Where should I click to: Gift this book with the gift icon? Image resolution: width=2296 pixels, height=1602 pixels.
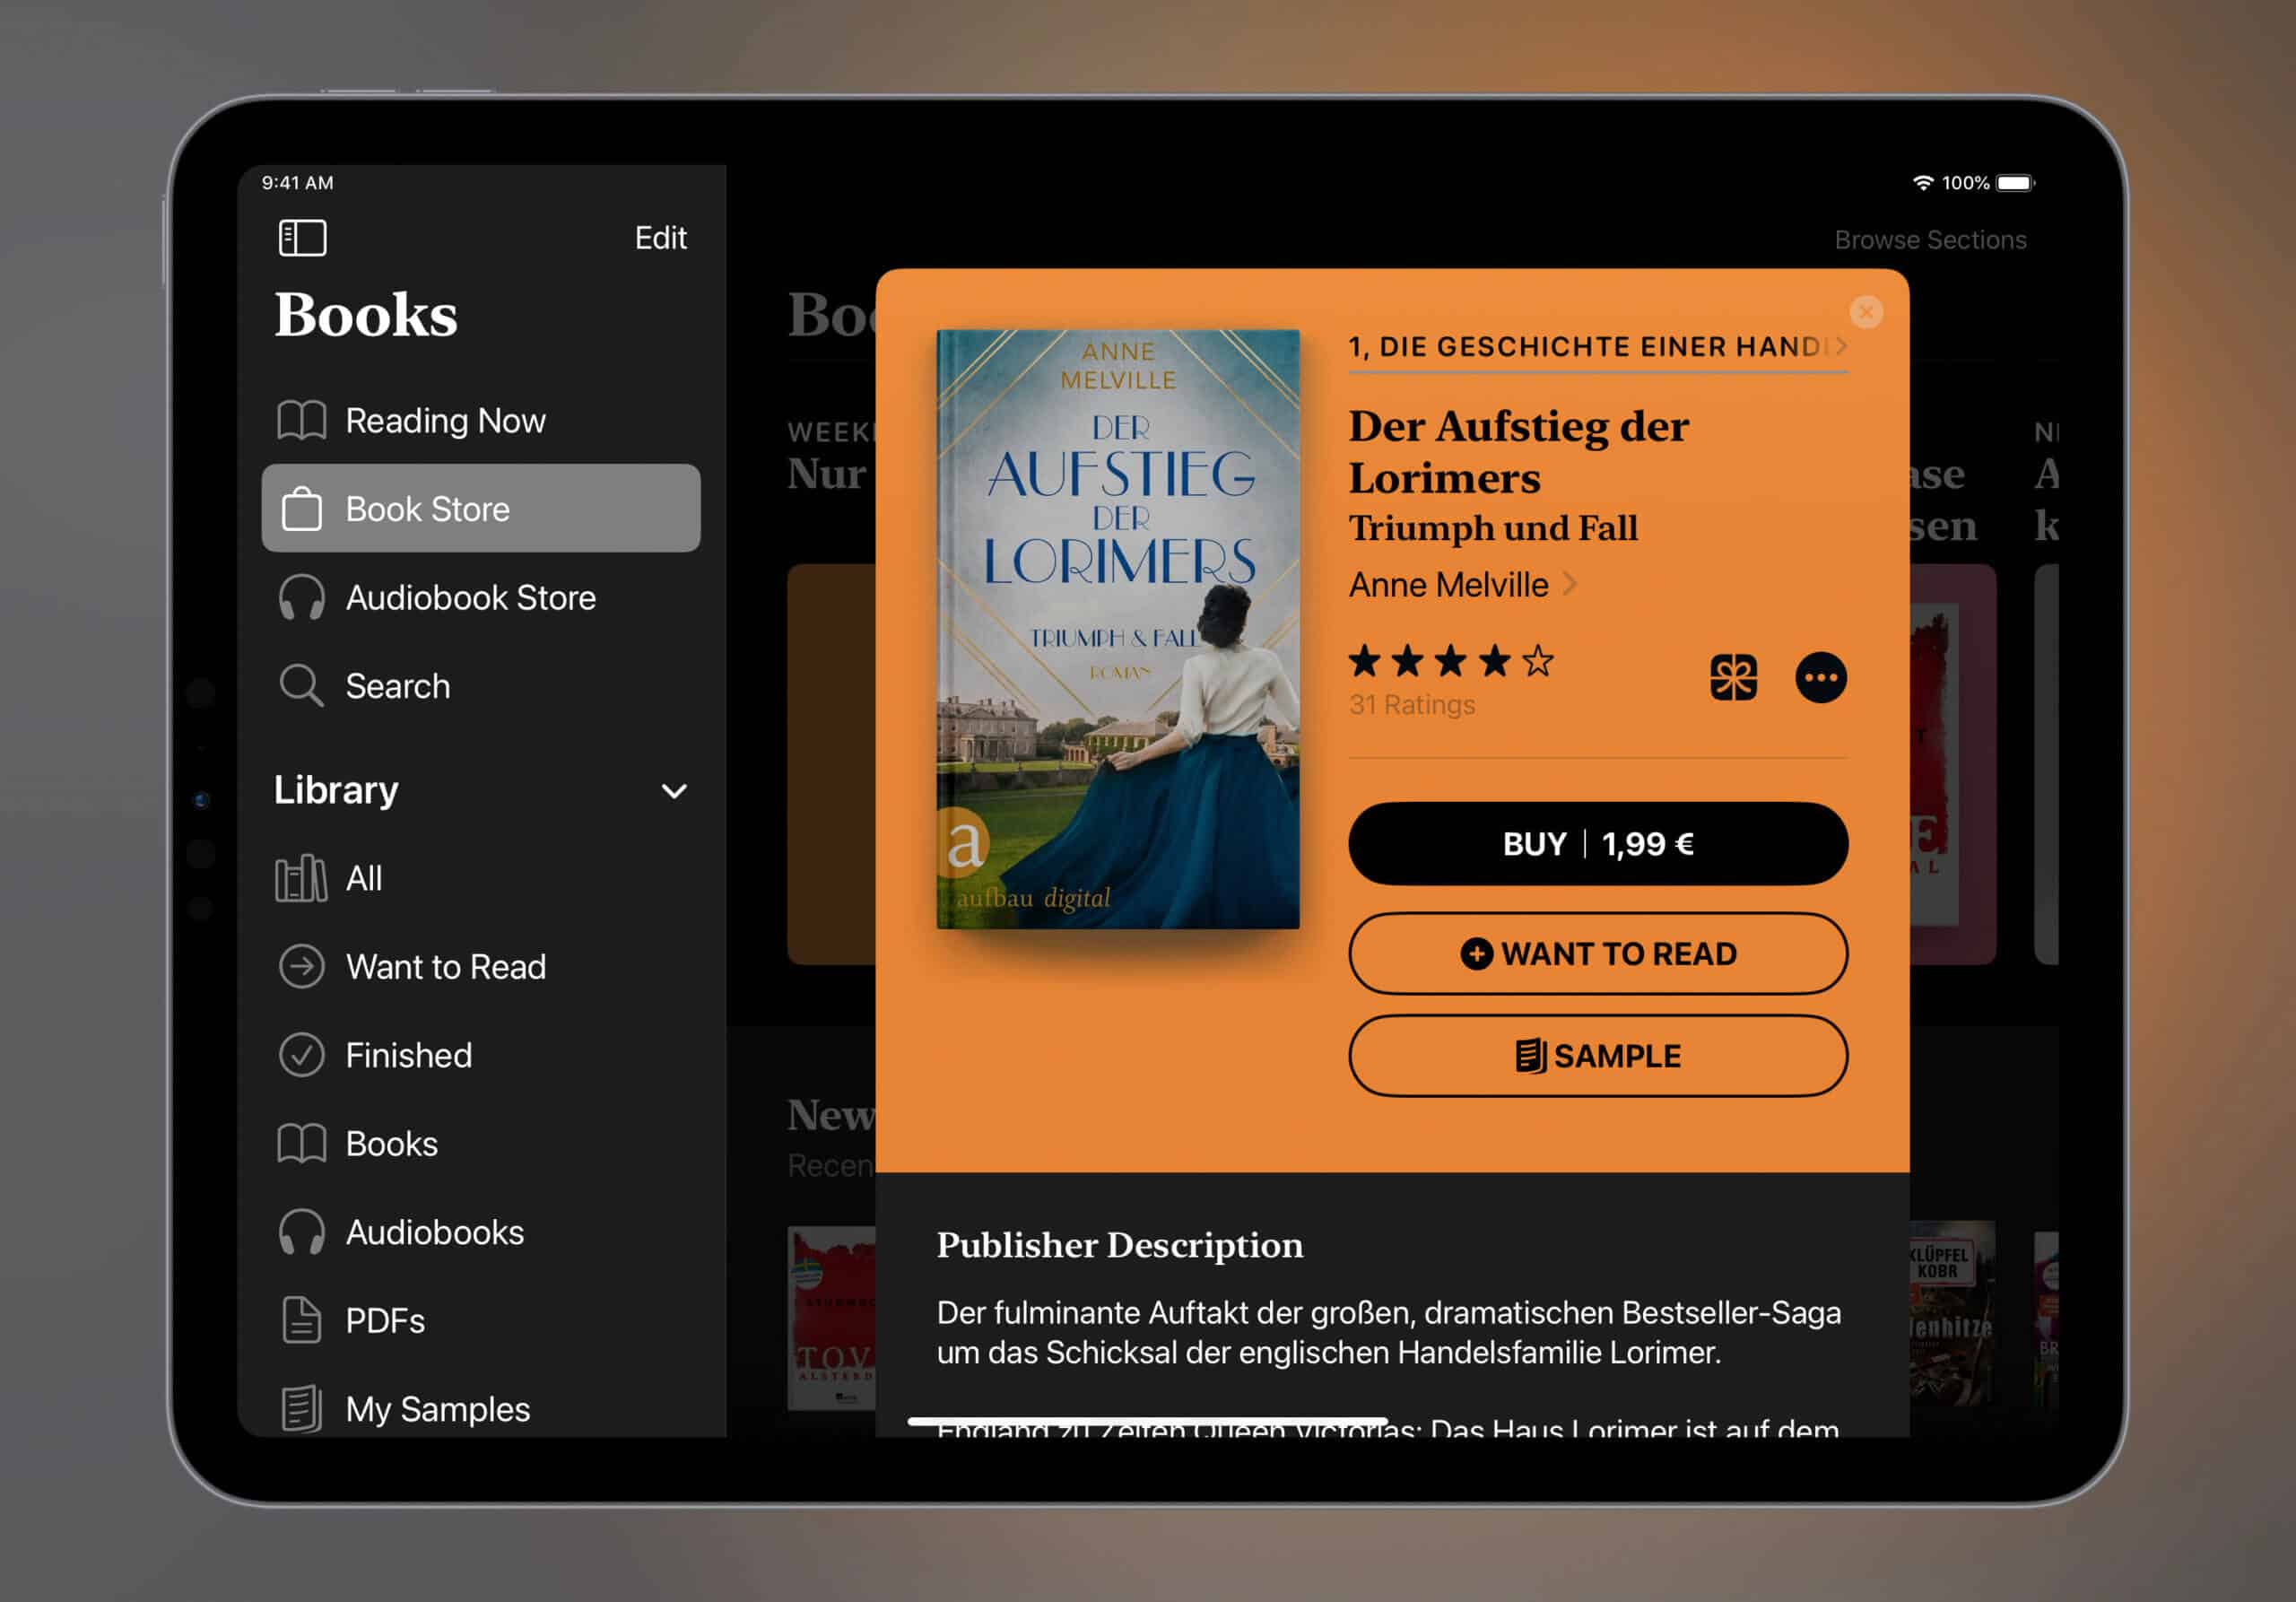1733,678
